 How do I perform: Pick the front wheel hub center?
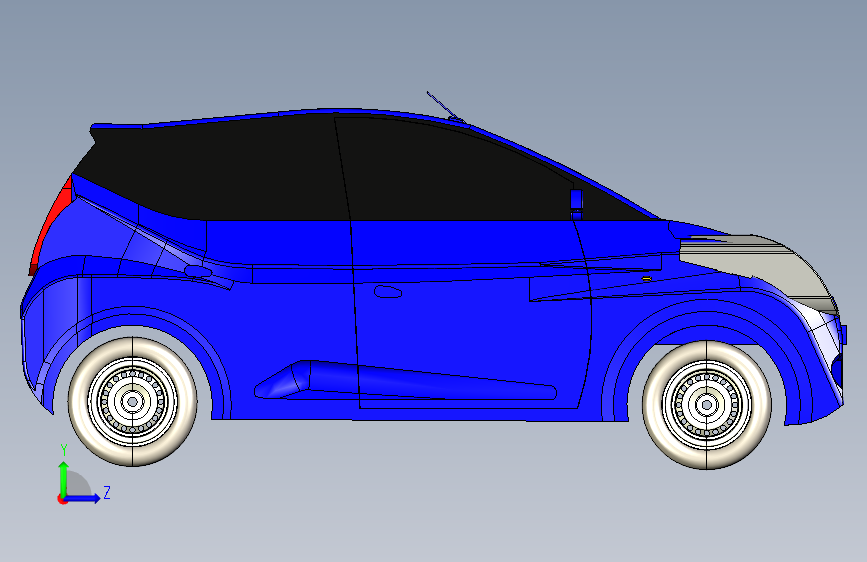coord(706,405)
